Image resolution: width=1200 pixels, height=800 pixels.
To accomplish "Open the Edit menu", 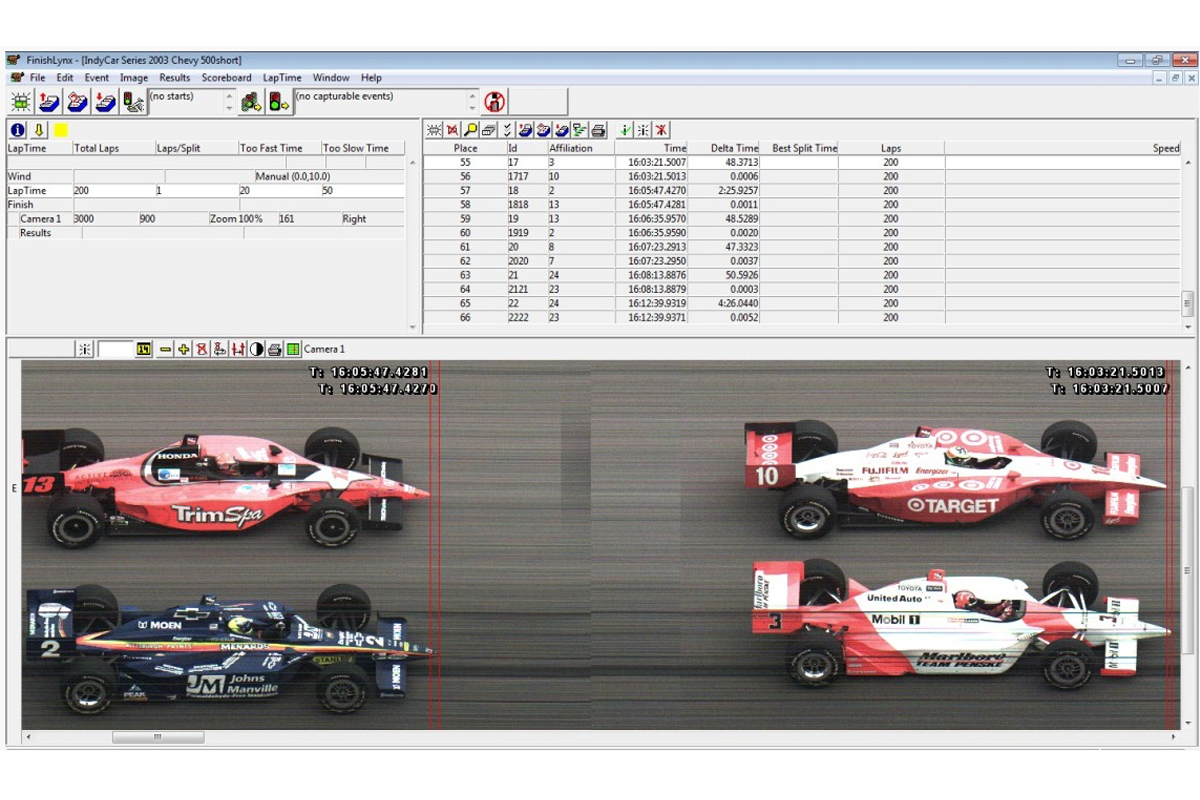I will coord(65,78).
